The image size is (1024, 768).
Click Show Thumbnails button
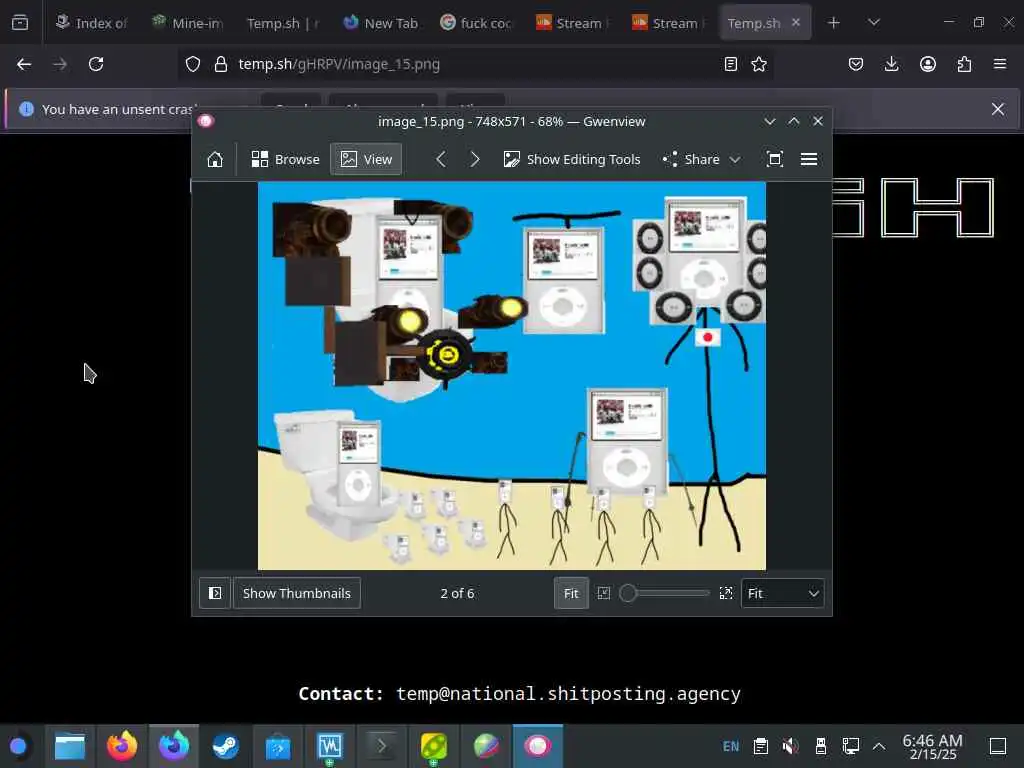(296, 593)
